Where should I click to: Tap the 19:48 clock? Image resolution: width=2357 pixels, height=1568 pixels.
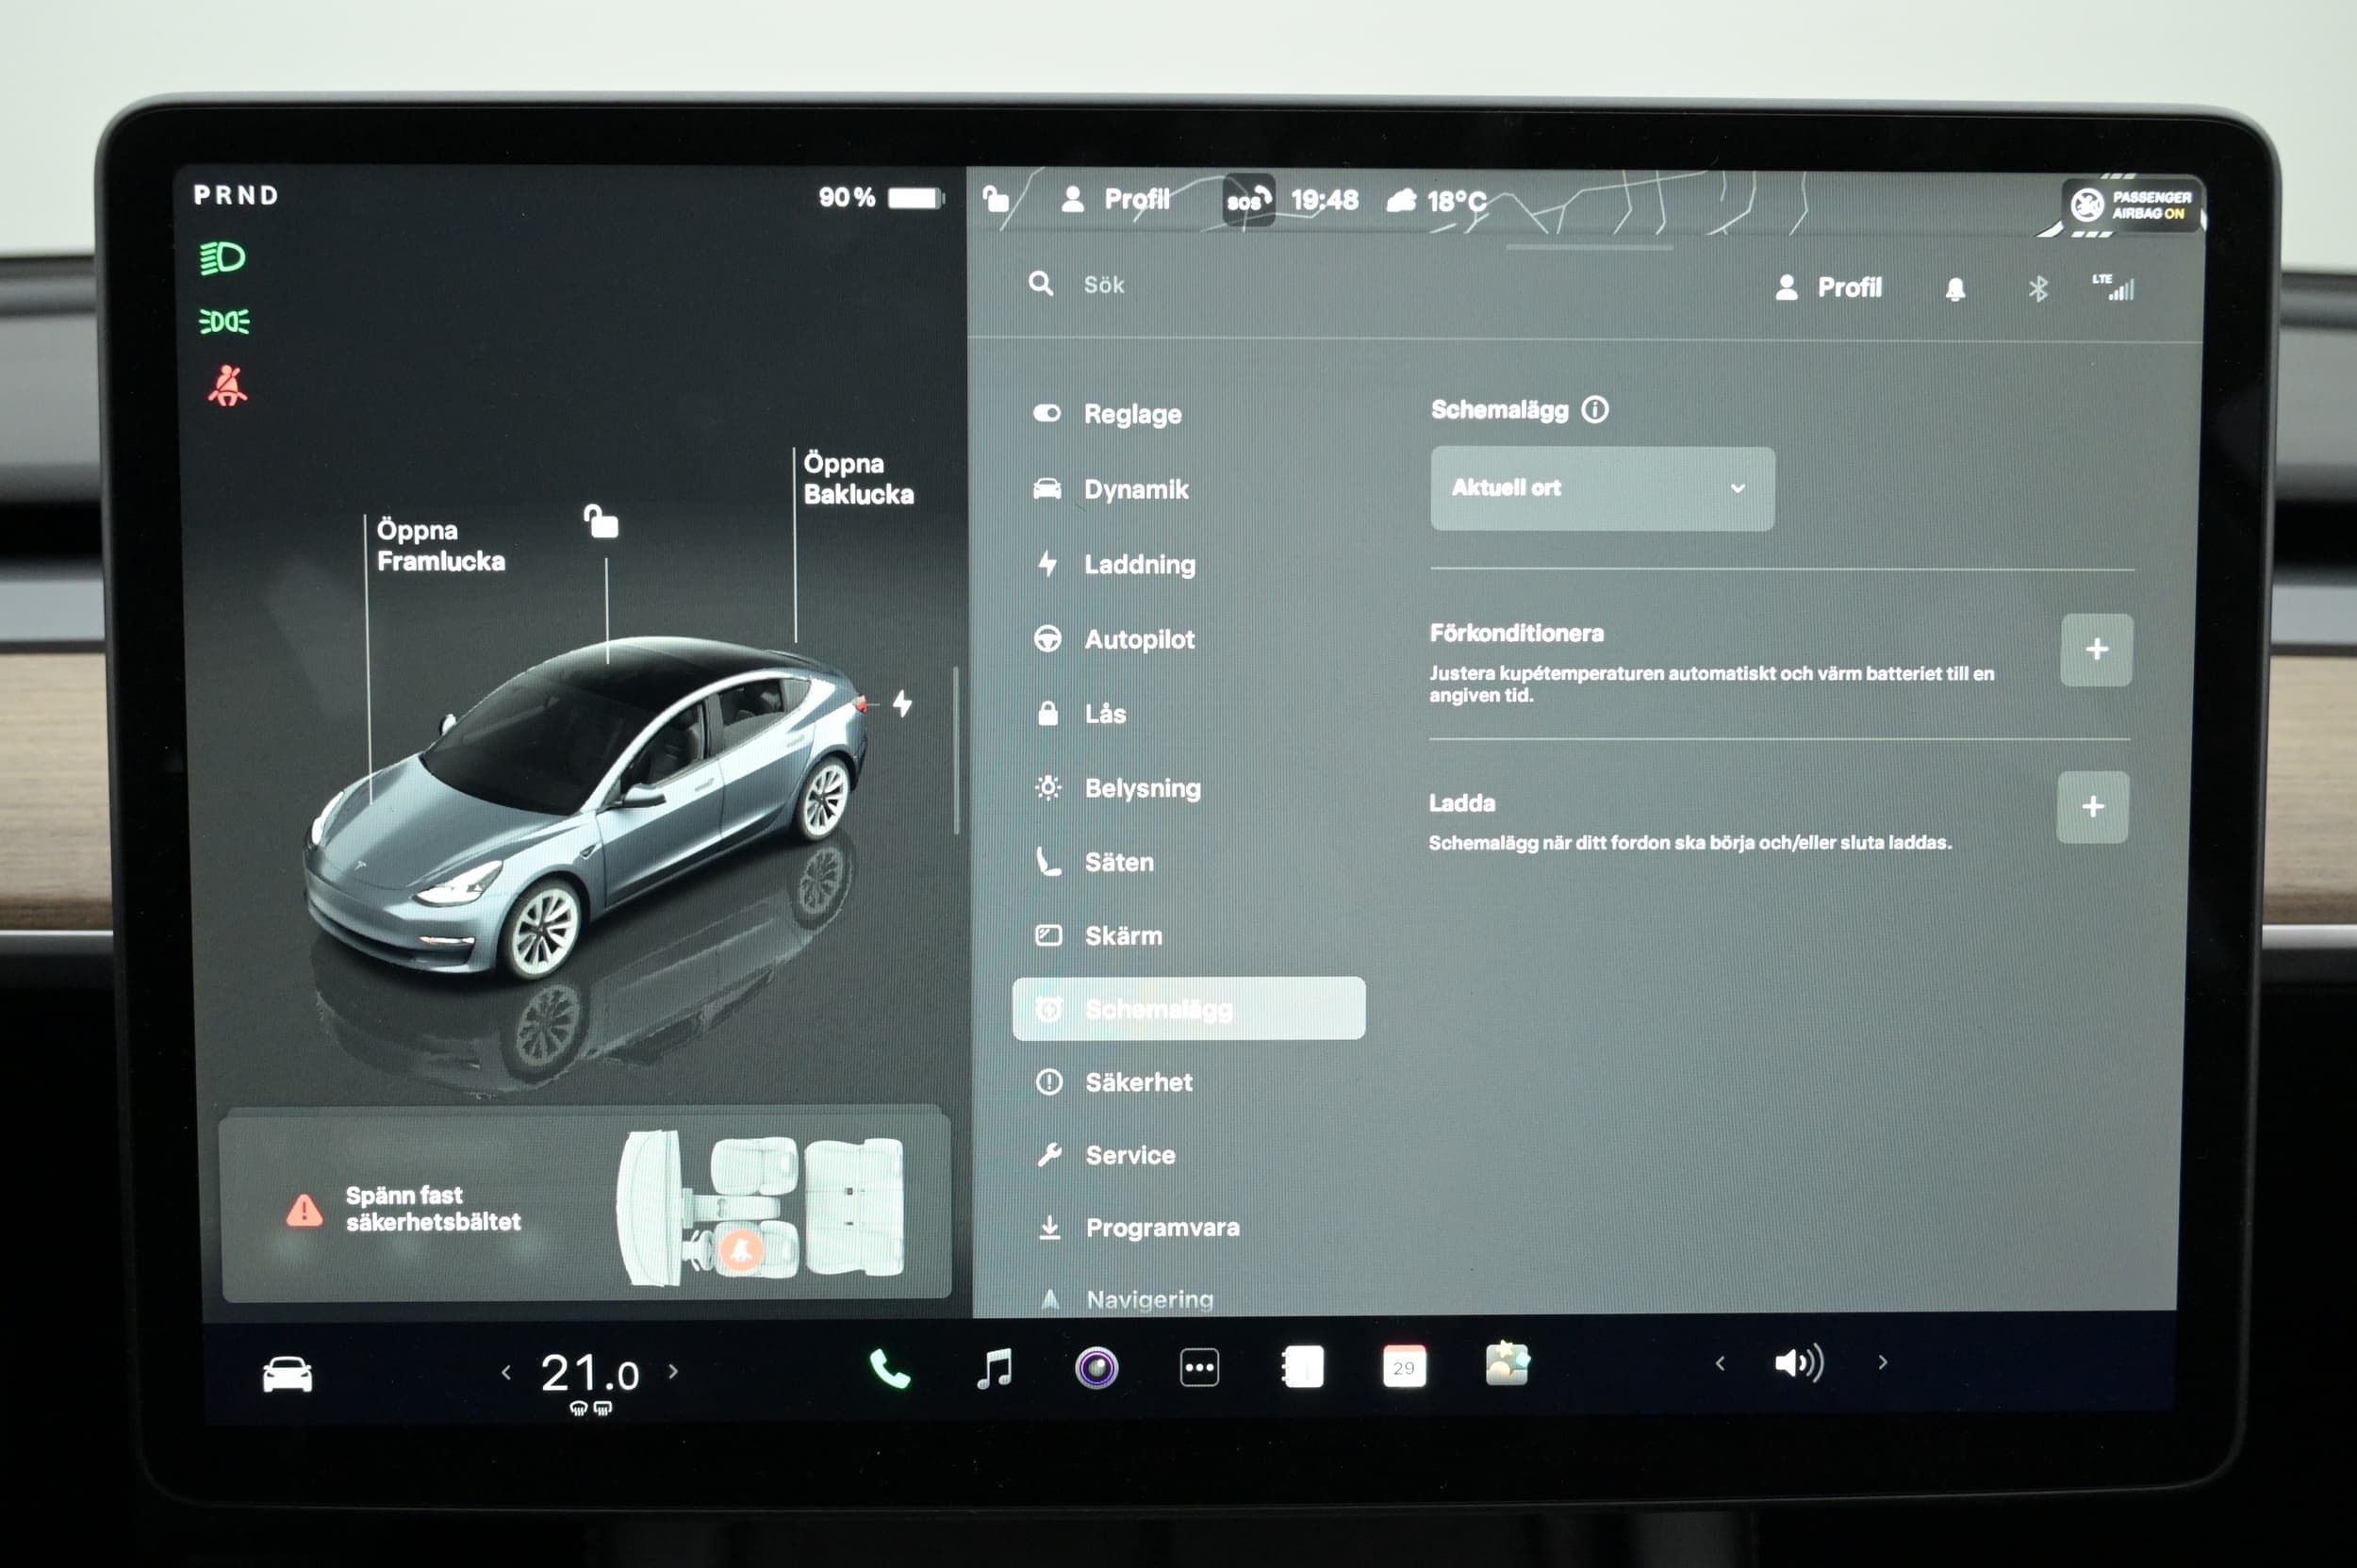pos(1324,200)
